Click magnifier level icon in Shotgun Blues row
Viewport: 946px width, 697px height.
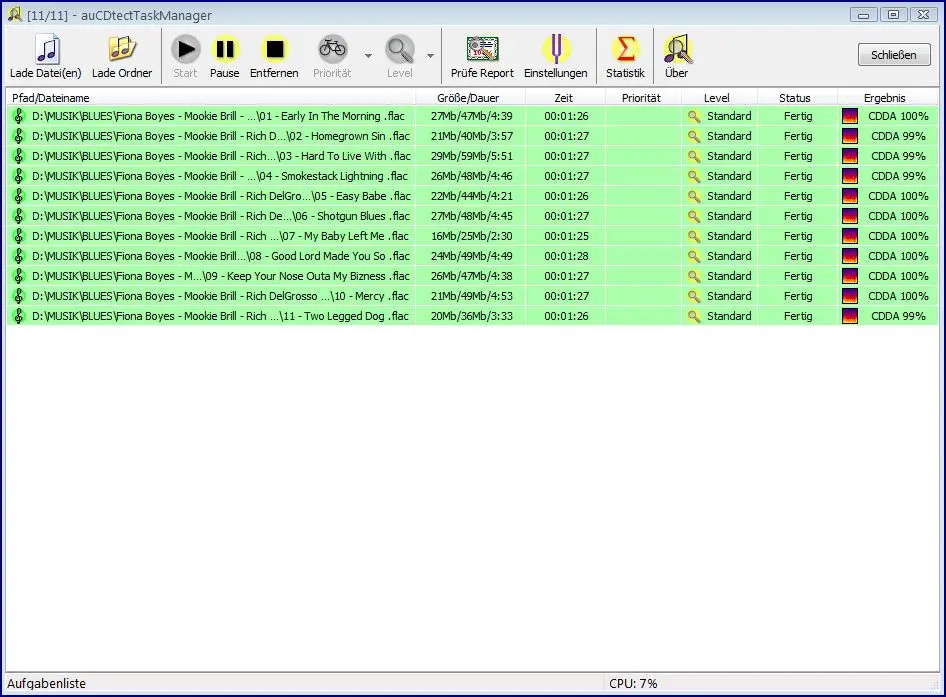pyautogui.click(x=694, y=216)
